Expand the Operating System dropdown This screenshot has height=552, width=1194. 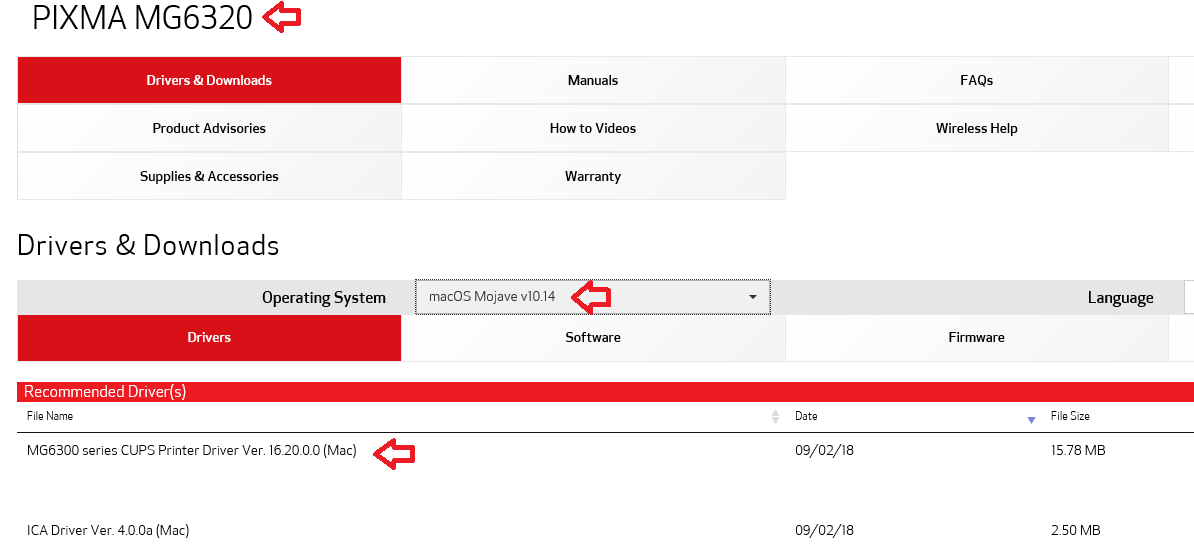pos(593,297)
